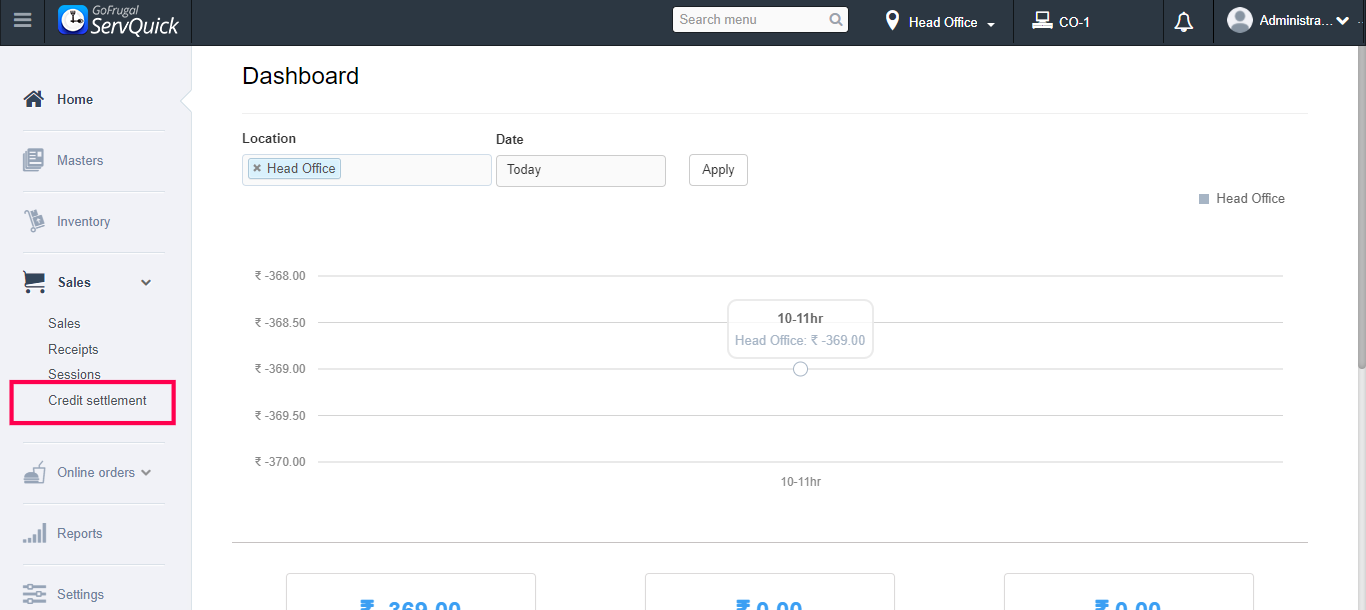Screen dimensions: 1366x610
Task: Remove the Head Office location tag
Action: (x=257, y=169)
